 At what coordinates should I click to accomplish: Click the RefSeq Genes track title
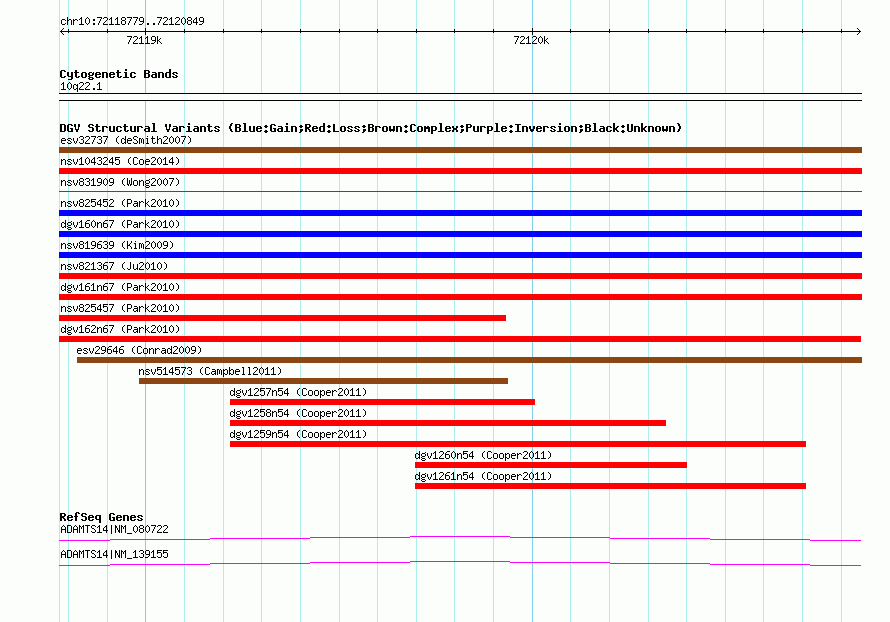click(x=101, y=517)
